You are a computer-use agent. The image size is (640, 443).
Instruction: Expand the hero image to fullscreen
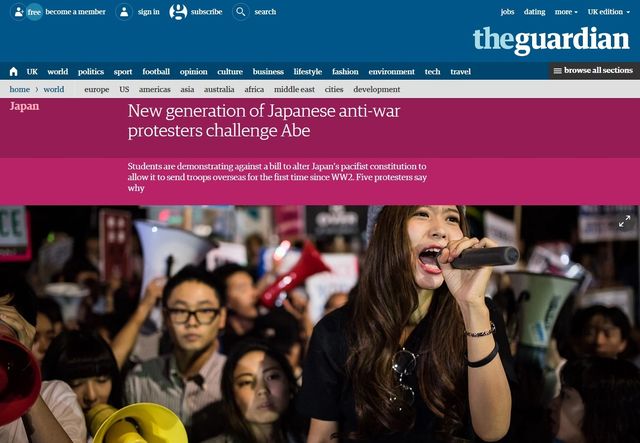pos(624,222)
